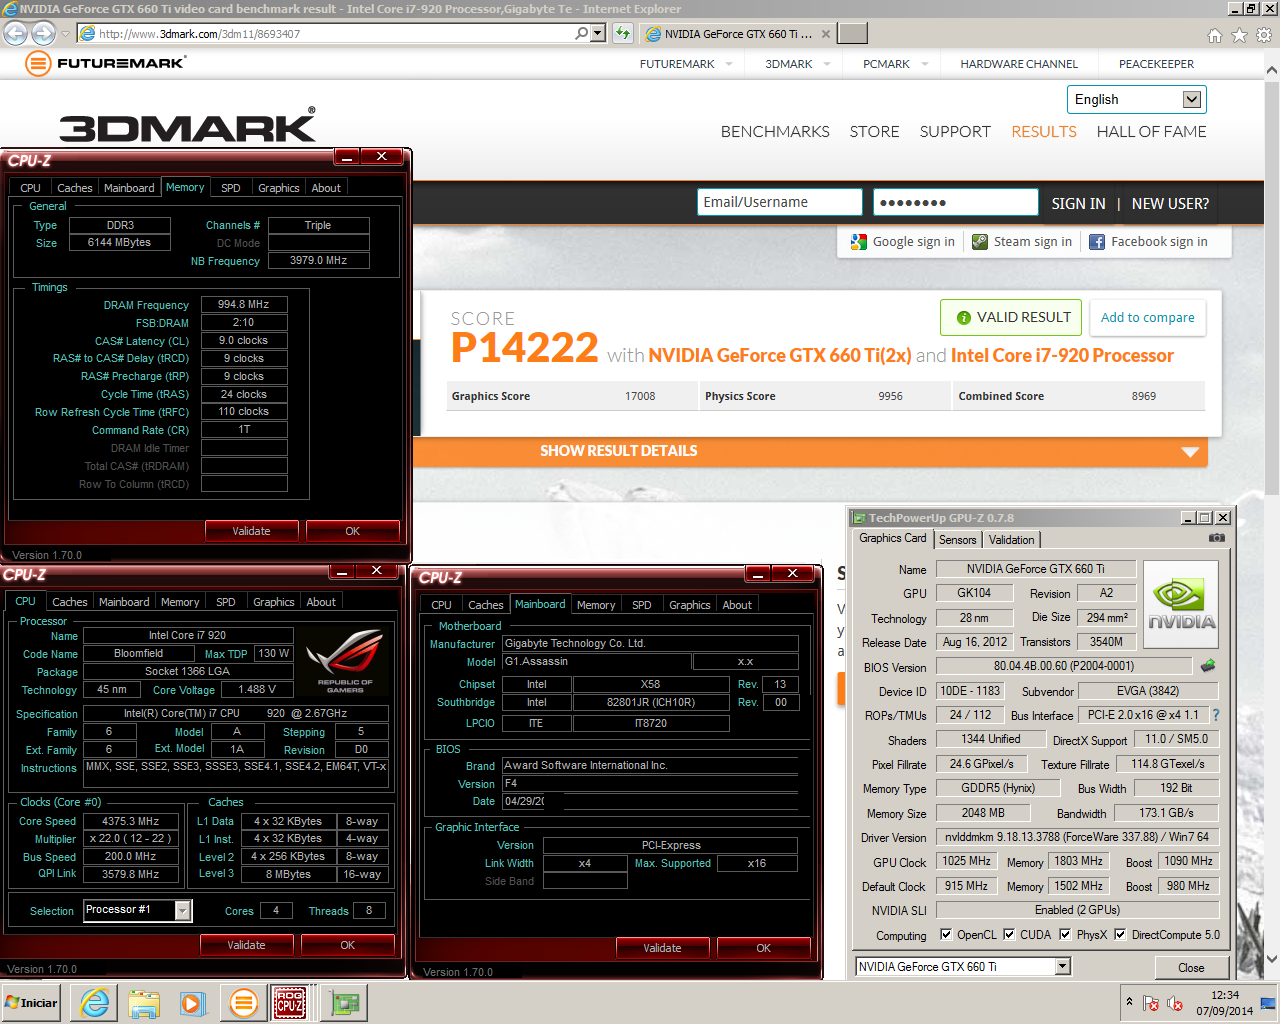Screen dimensions: 1280x1024
Task: Click the VALID RESULT button
Action: [1011, 318]
